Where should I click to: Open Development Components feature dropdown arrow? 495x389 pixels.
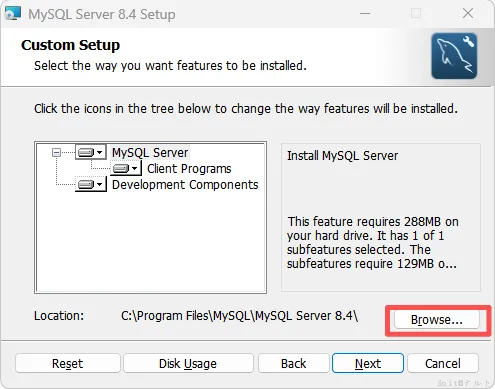pyautogui.click(x=99, y=184)
